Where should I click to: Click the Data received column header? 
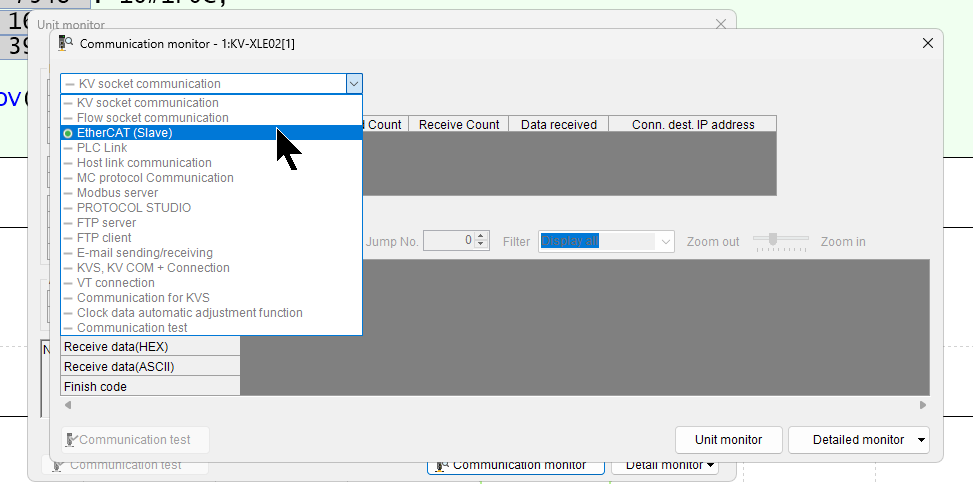(x=558, y=124)
